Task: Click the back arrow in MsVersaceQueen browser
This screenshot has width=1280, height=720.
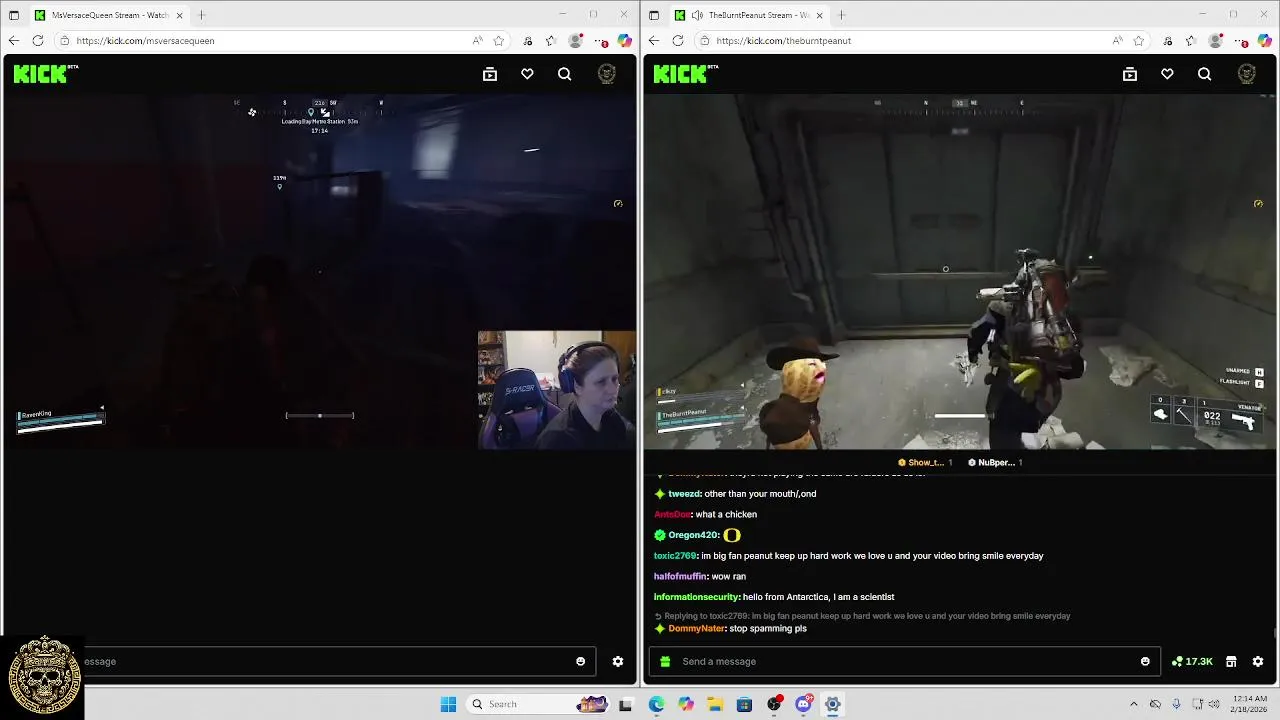Action: tap(13, 41)
